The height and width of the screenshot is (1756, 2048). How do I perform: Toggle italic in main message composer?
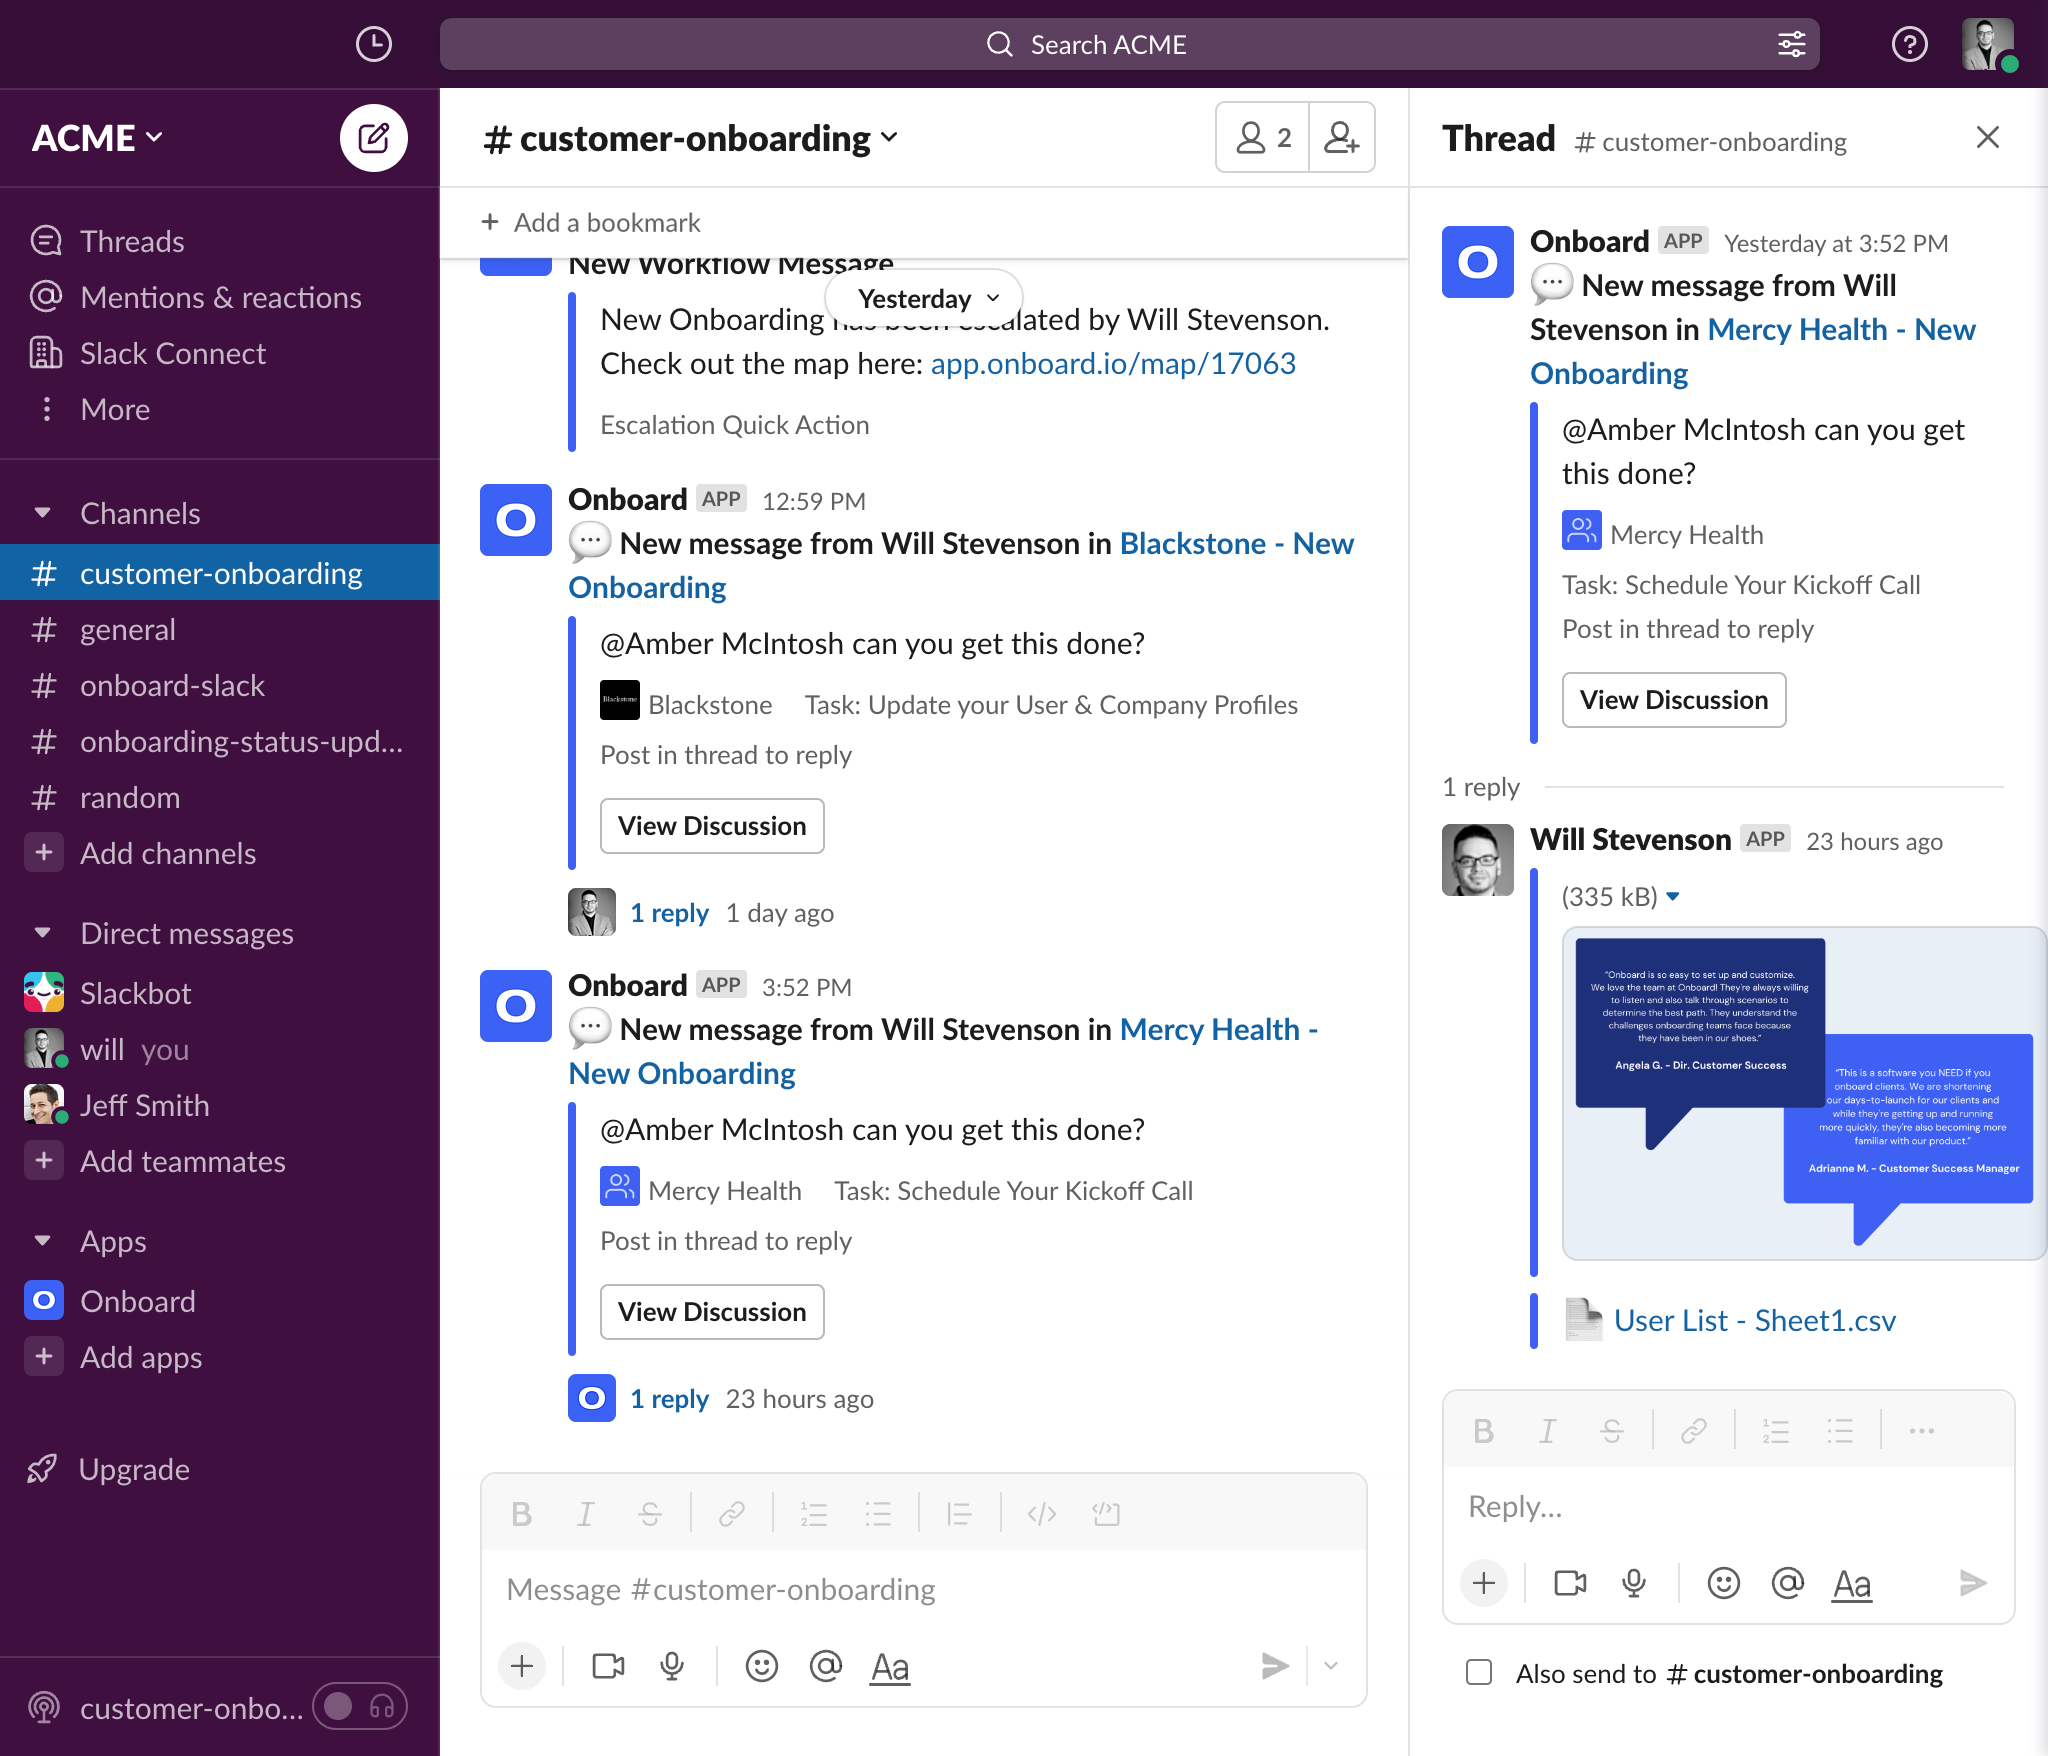point(586,1514)
